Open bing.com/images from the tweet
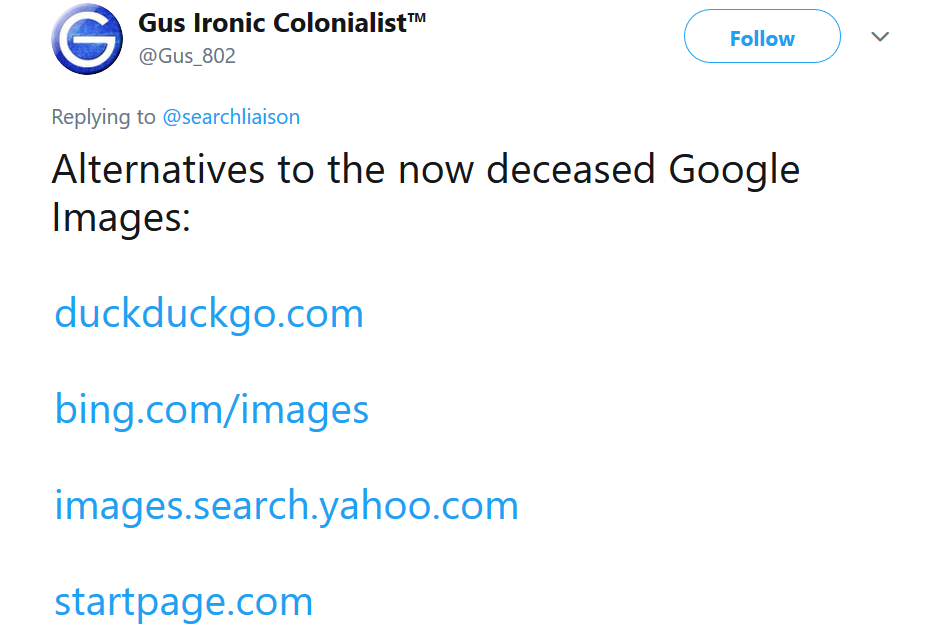This screenshot has width=939, height=628. (x=211, y=409)
